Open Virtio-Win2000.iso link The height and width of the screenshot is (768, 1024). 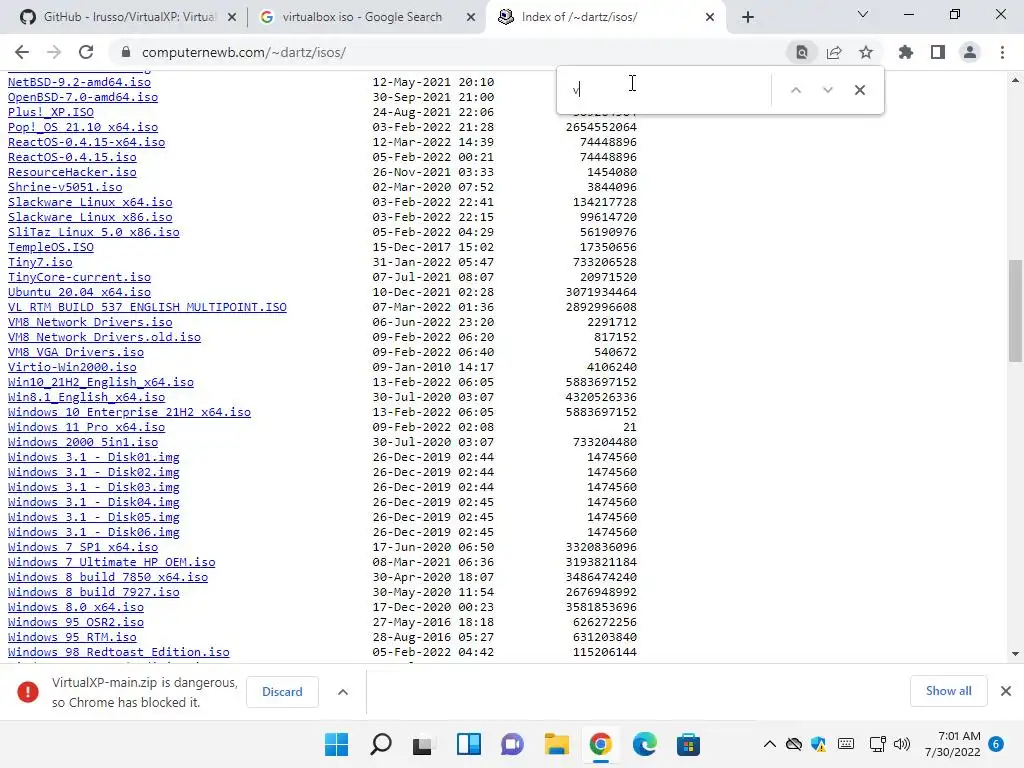[x=72, y=367]
